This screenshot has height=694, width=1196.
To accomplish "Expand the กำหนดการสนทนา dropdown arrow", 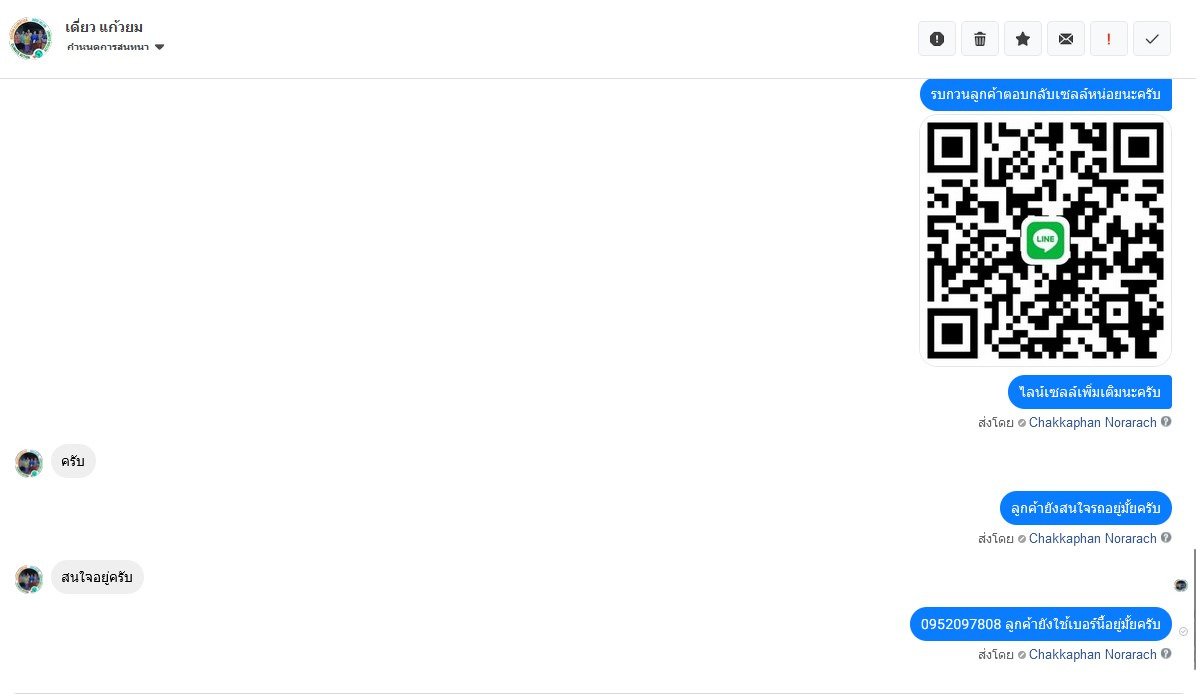I will [x=159, y=47].
